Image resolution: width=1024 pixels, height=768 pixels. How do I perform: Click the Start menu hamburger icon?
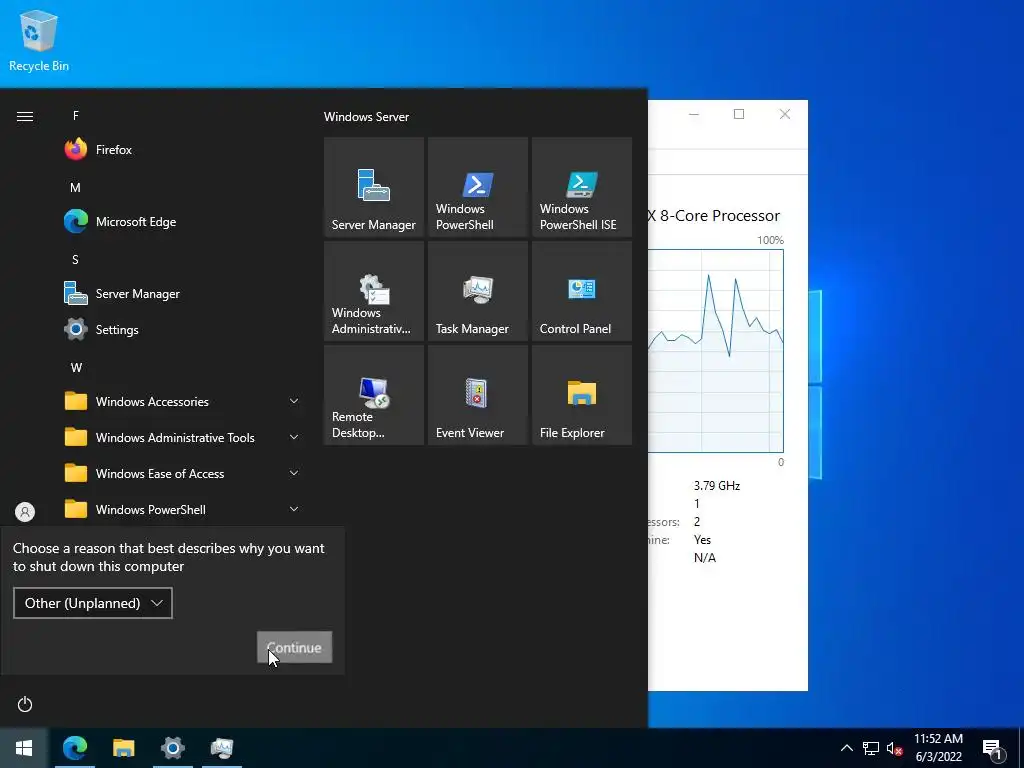tap(25, 116)
